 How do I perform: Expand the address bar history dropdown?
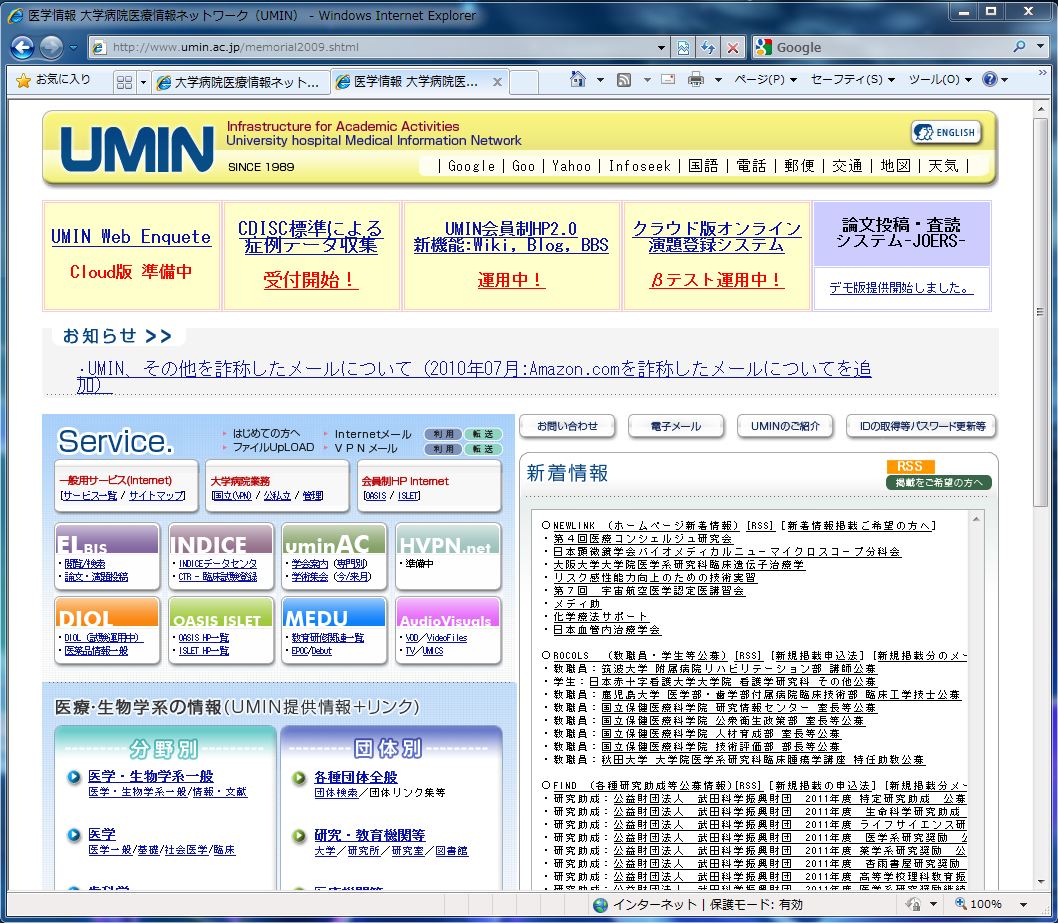pyautogui.click(x=660, y=47)
